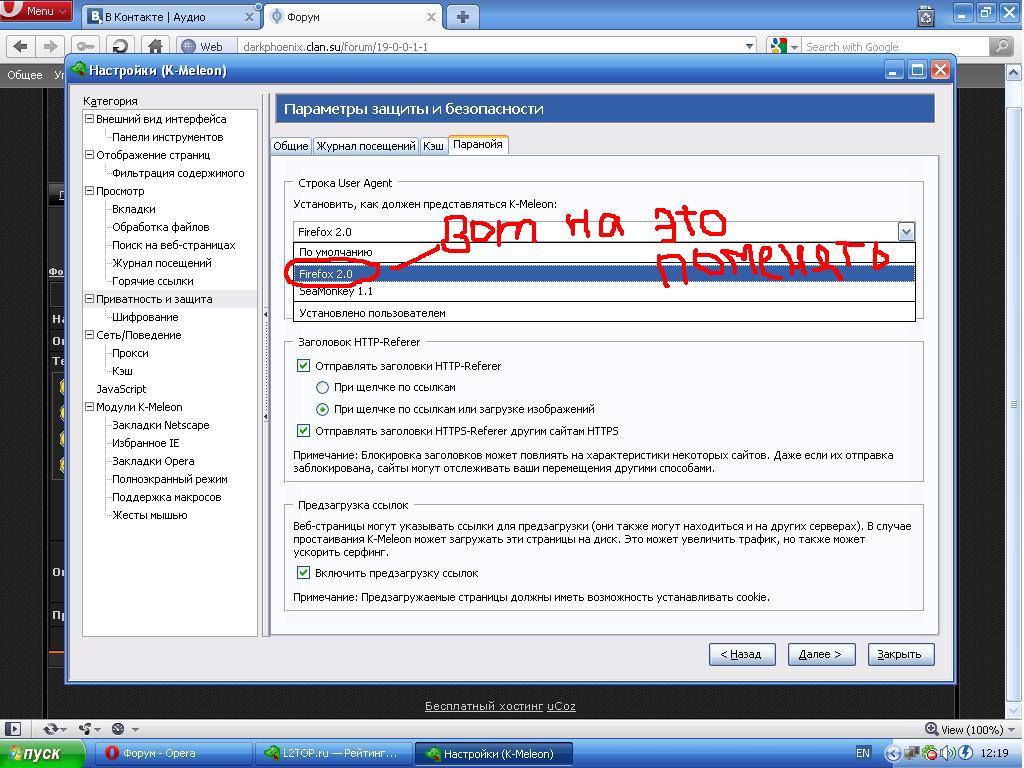Switch to L2TOP.ru taskbar window
Screen dimensions: 1024x768
334,754
